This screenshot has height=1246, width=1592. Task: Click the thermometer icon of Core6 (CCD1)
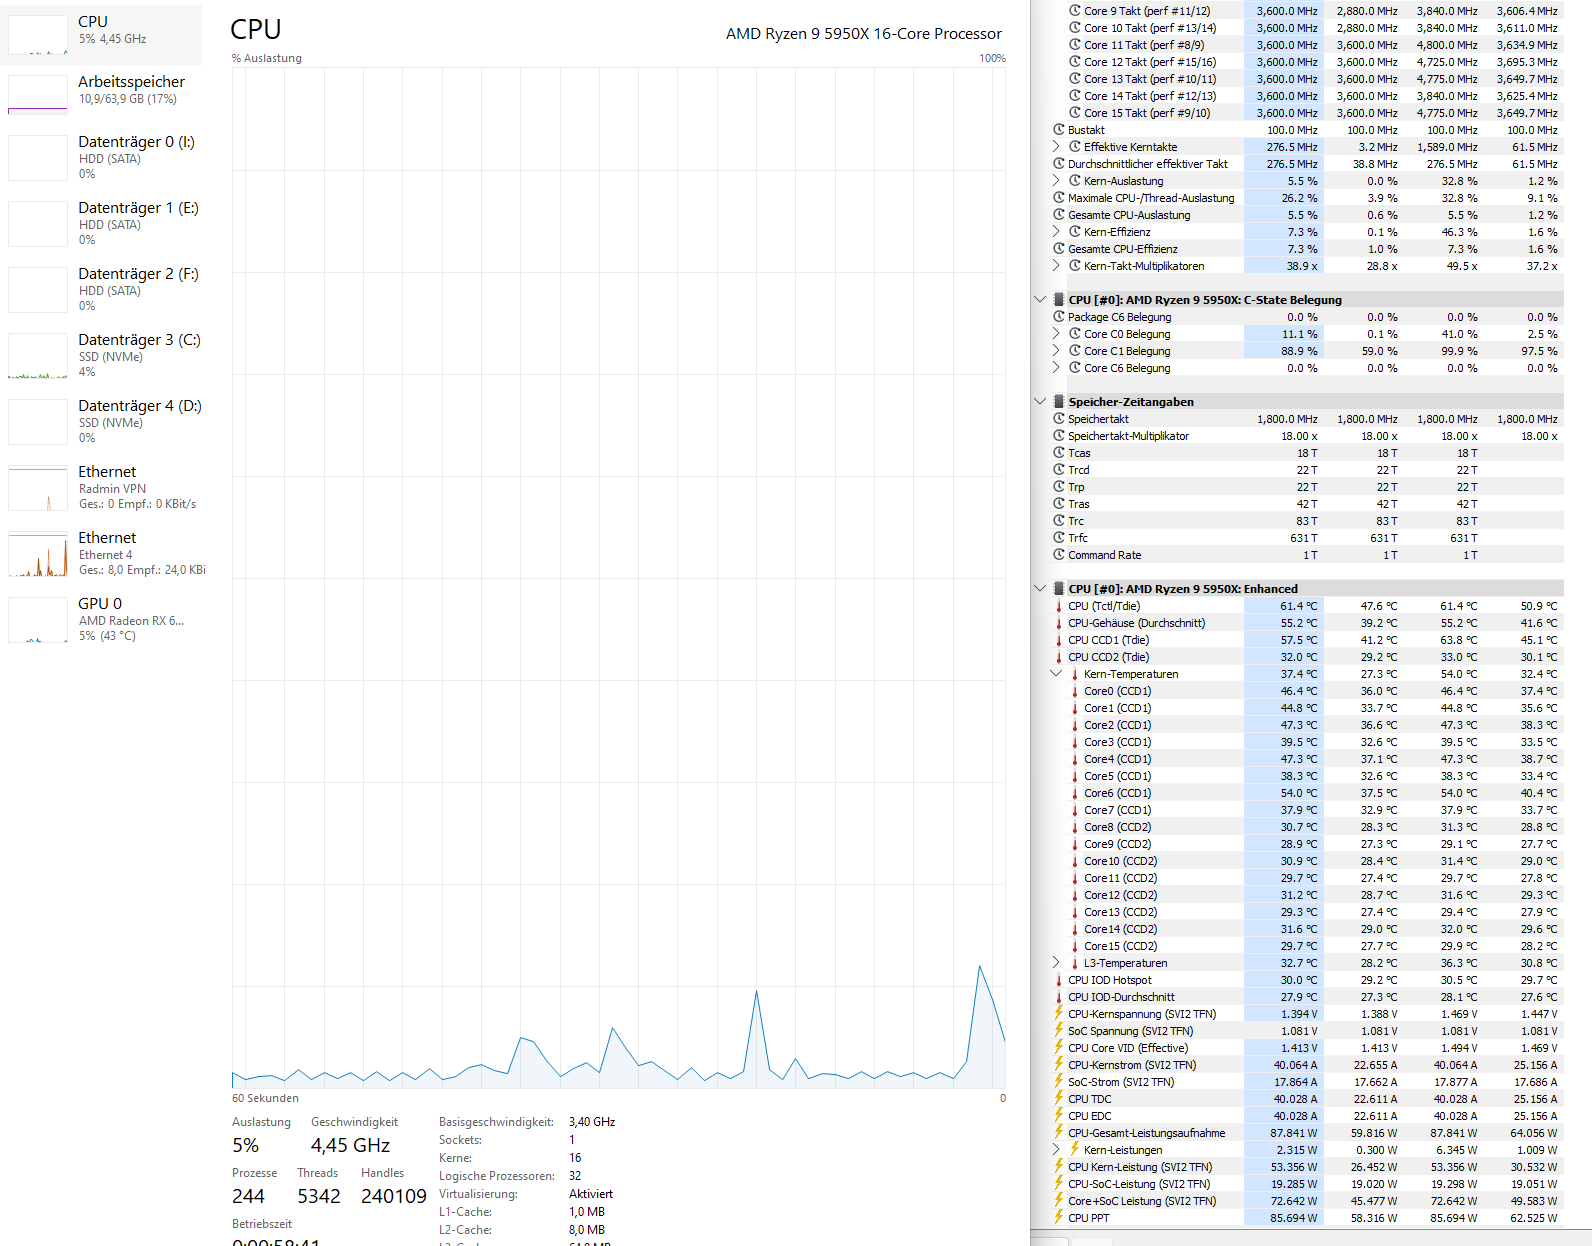[1075, 793]
